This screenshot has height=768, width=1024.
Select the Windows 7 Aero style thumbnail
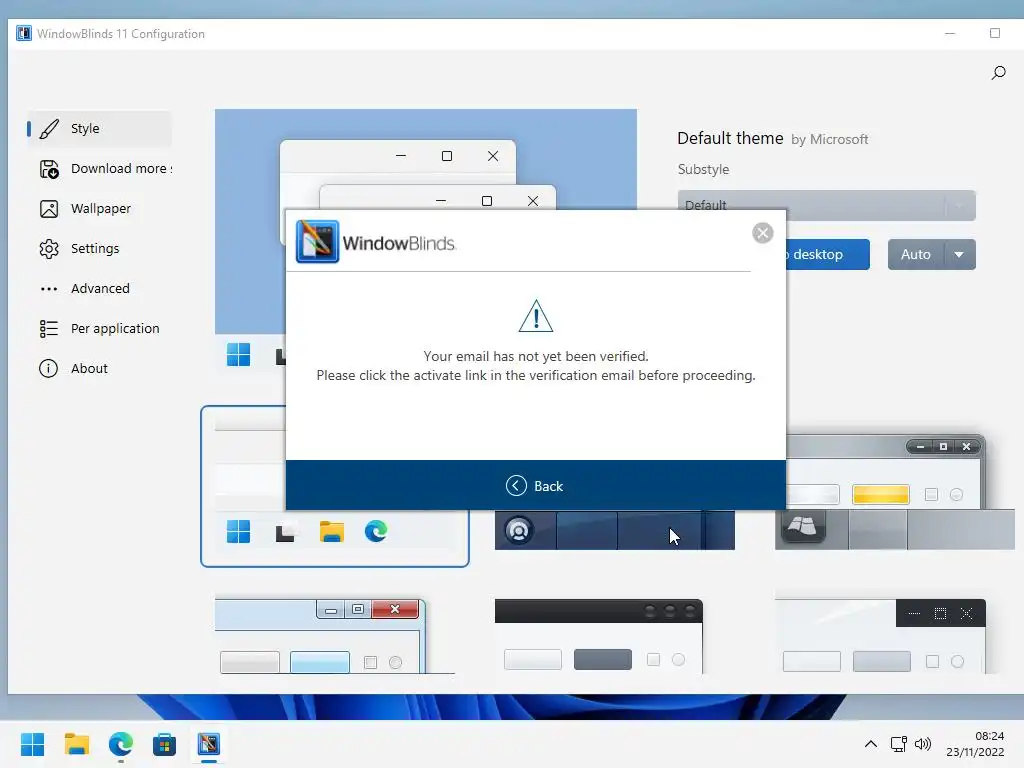(x=334, y=635)
